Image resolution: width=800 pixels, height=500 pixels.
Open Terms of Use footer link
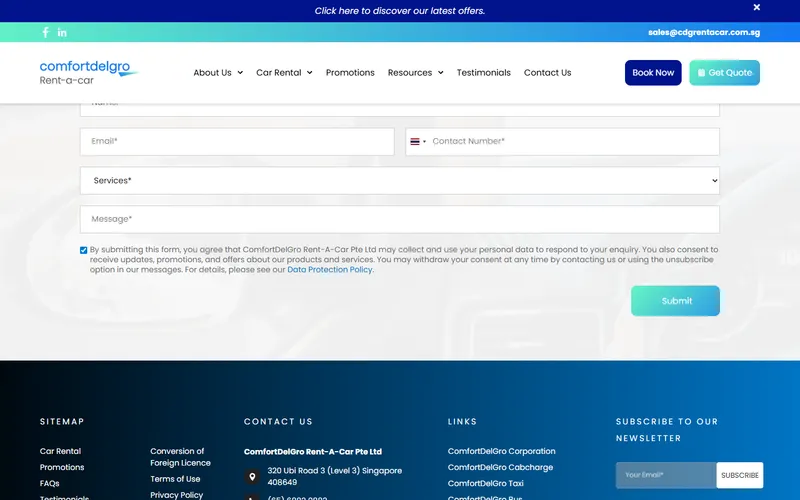click(x=175, y=479)
